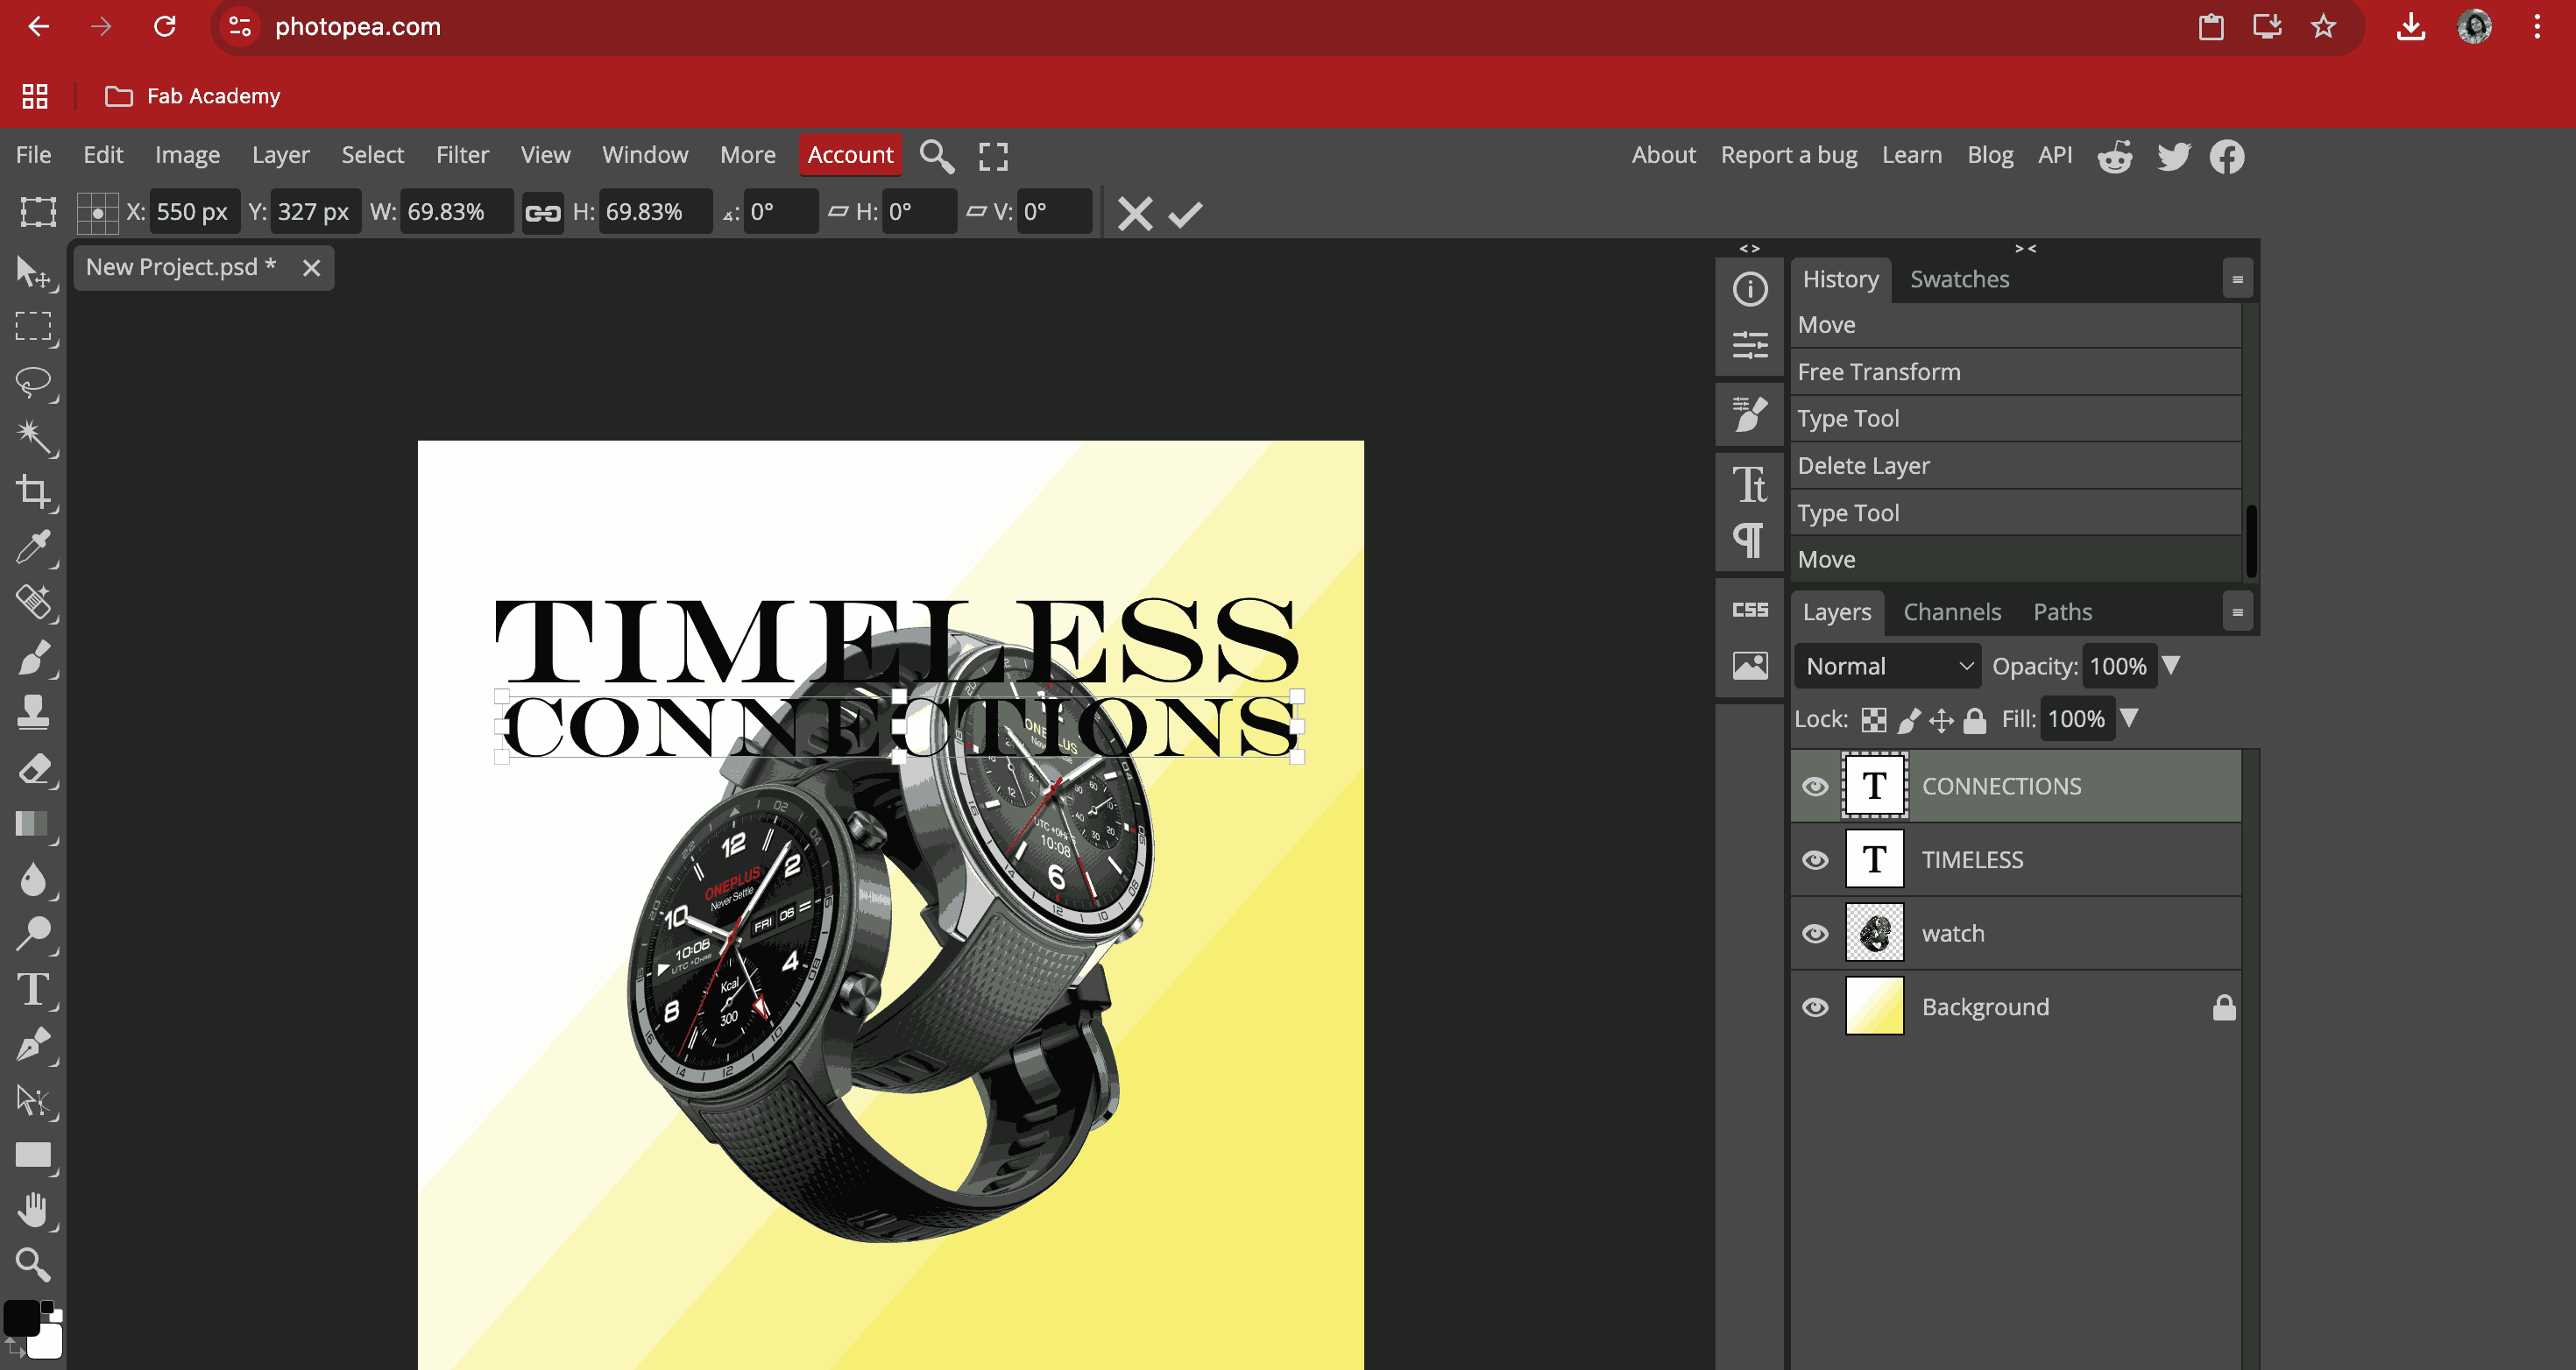Switch to the Channels tab
Screen dimensions: 2576x1370
[1951, 612]
